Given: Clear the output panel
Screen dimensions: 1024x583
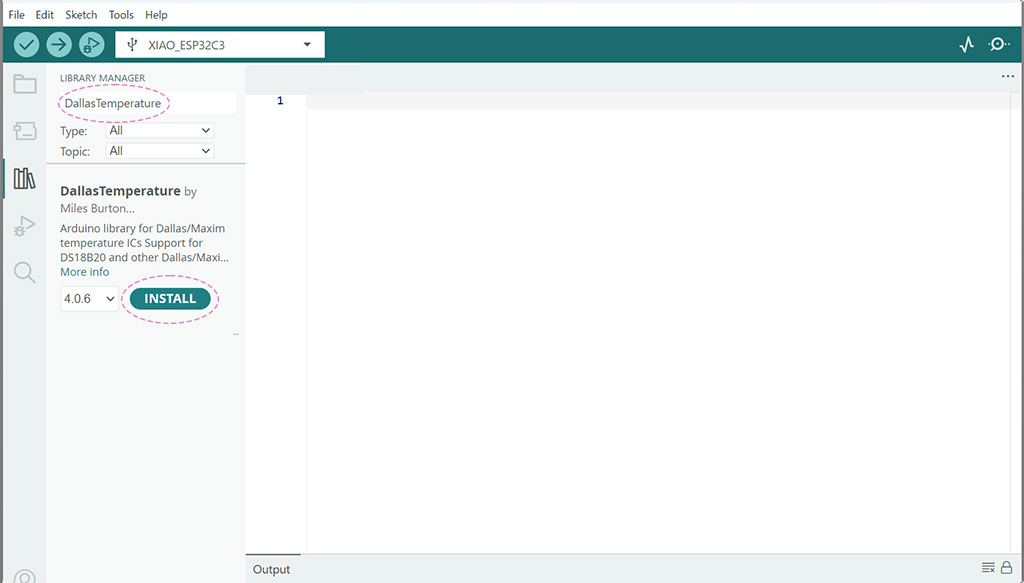Looking at the screenshot, I should tap(988, 568).
